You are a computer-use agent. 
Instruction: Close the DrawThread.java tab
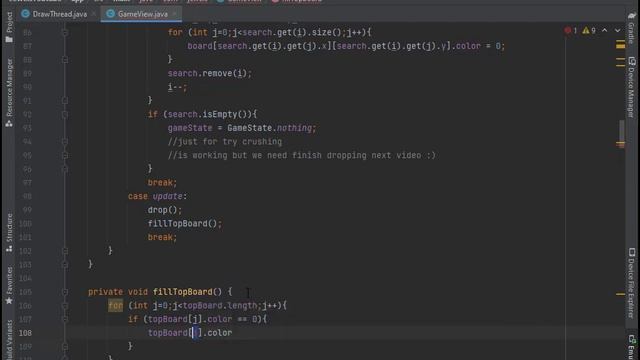pyautogui.click(x=93, y=14)
